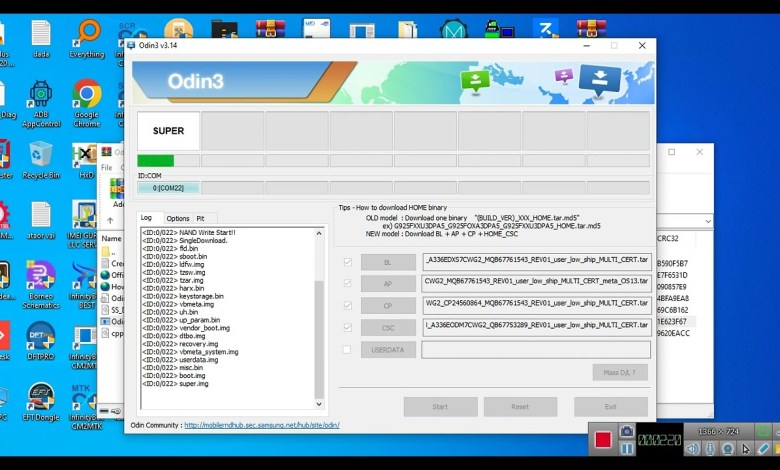Click the USERDATA file path field
The image size is (780, 470).
(536, 350)
